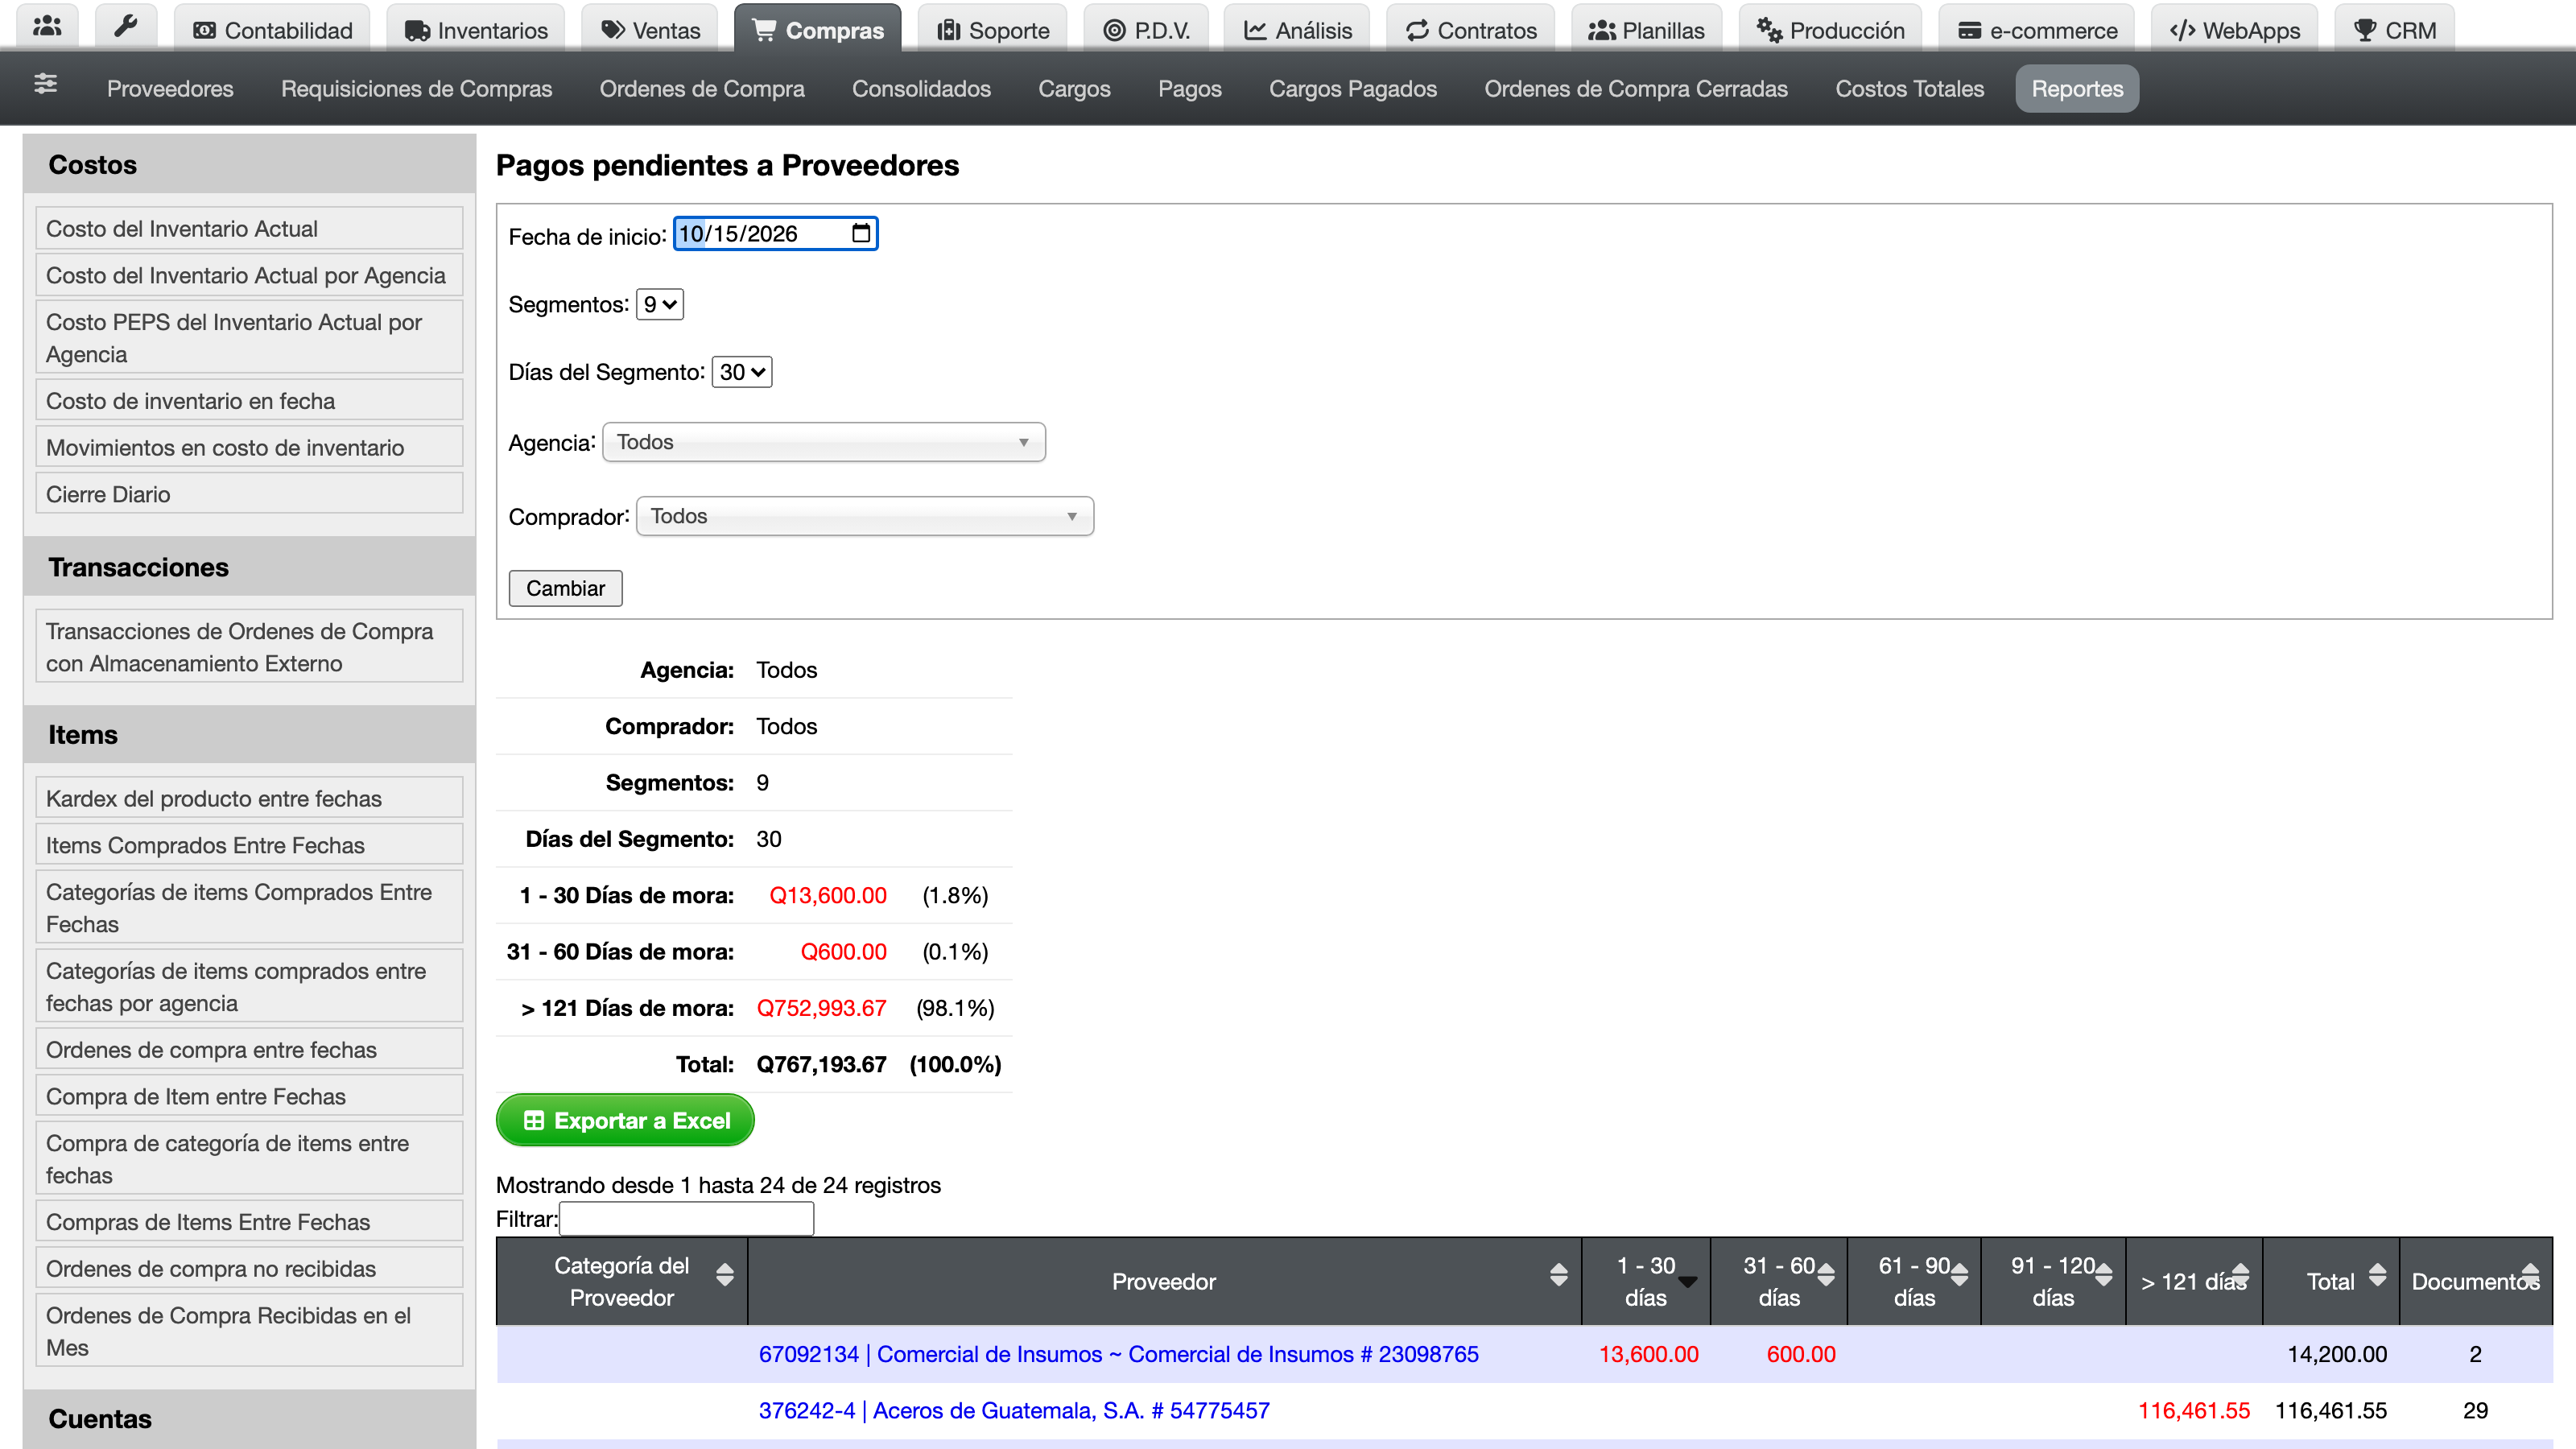Open Movimientos en costo de inventario
2576x1449 pixels.
[x=249, y=447]
